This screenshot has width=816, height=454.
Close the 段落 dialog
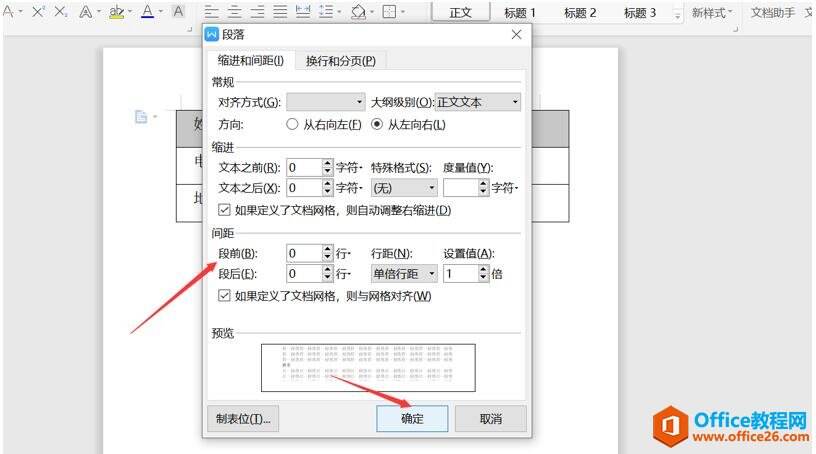point(516,34)
